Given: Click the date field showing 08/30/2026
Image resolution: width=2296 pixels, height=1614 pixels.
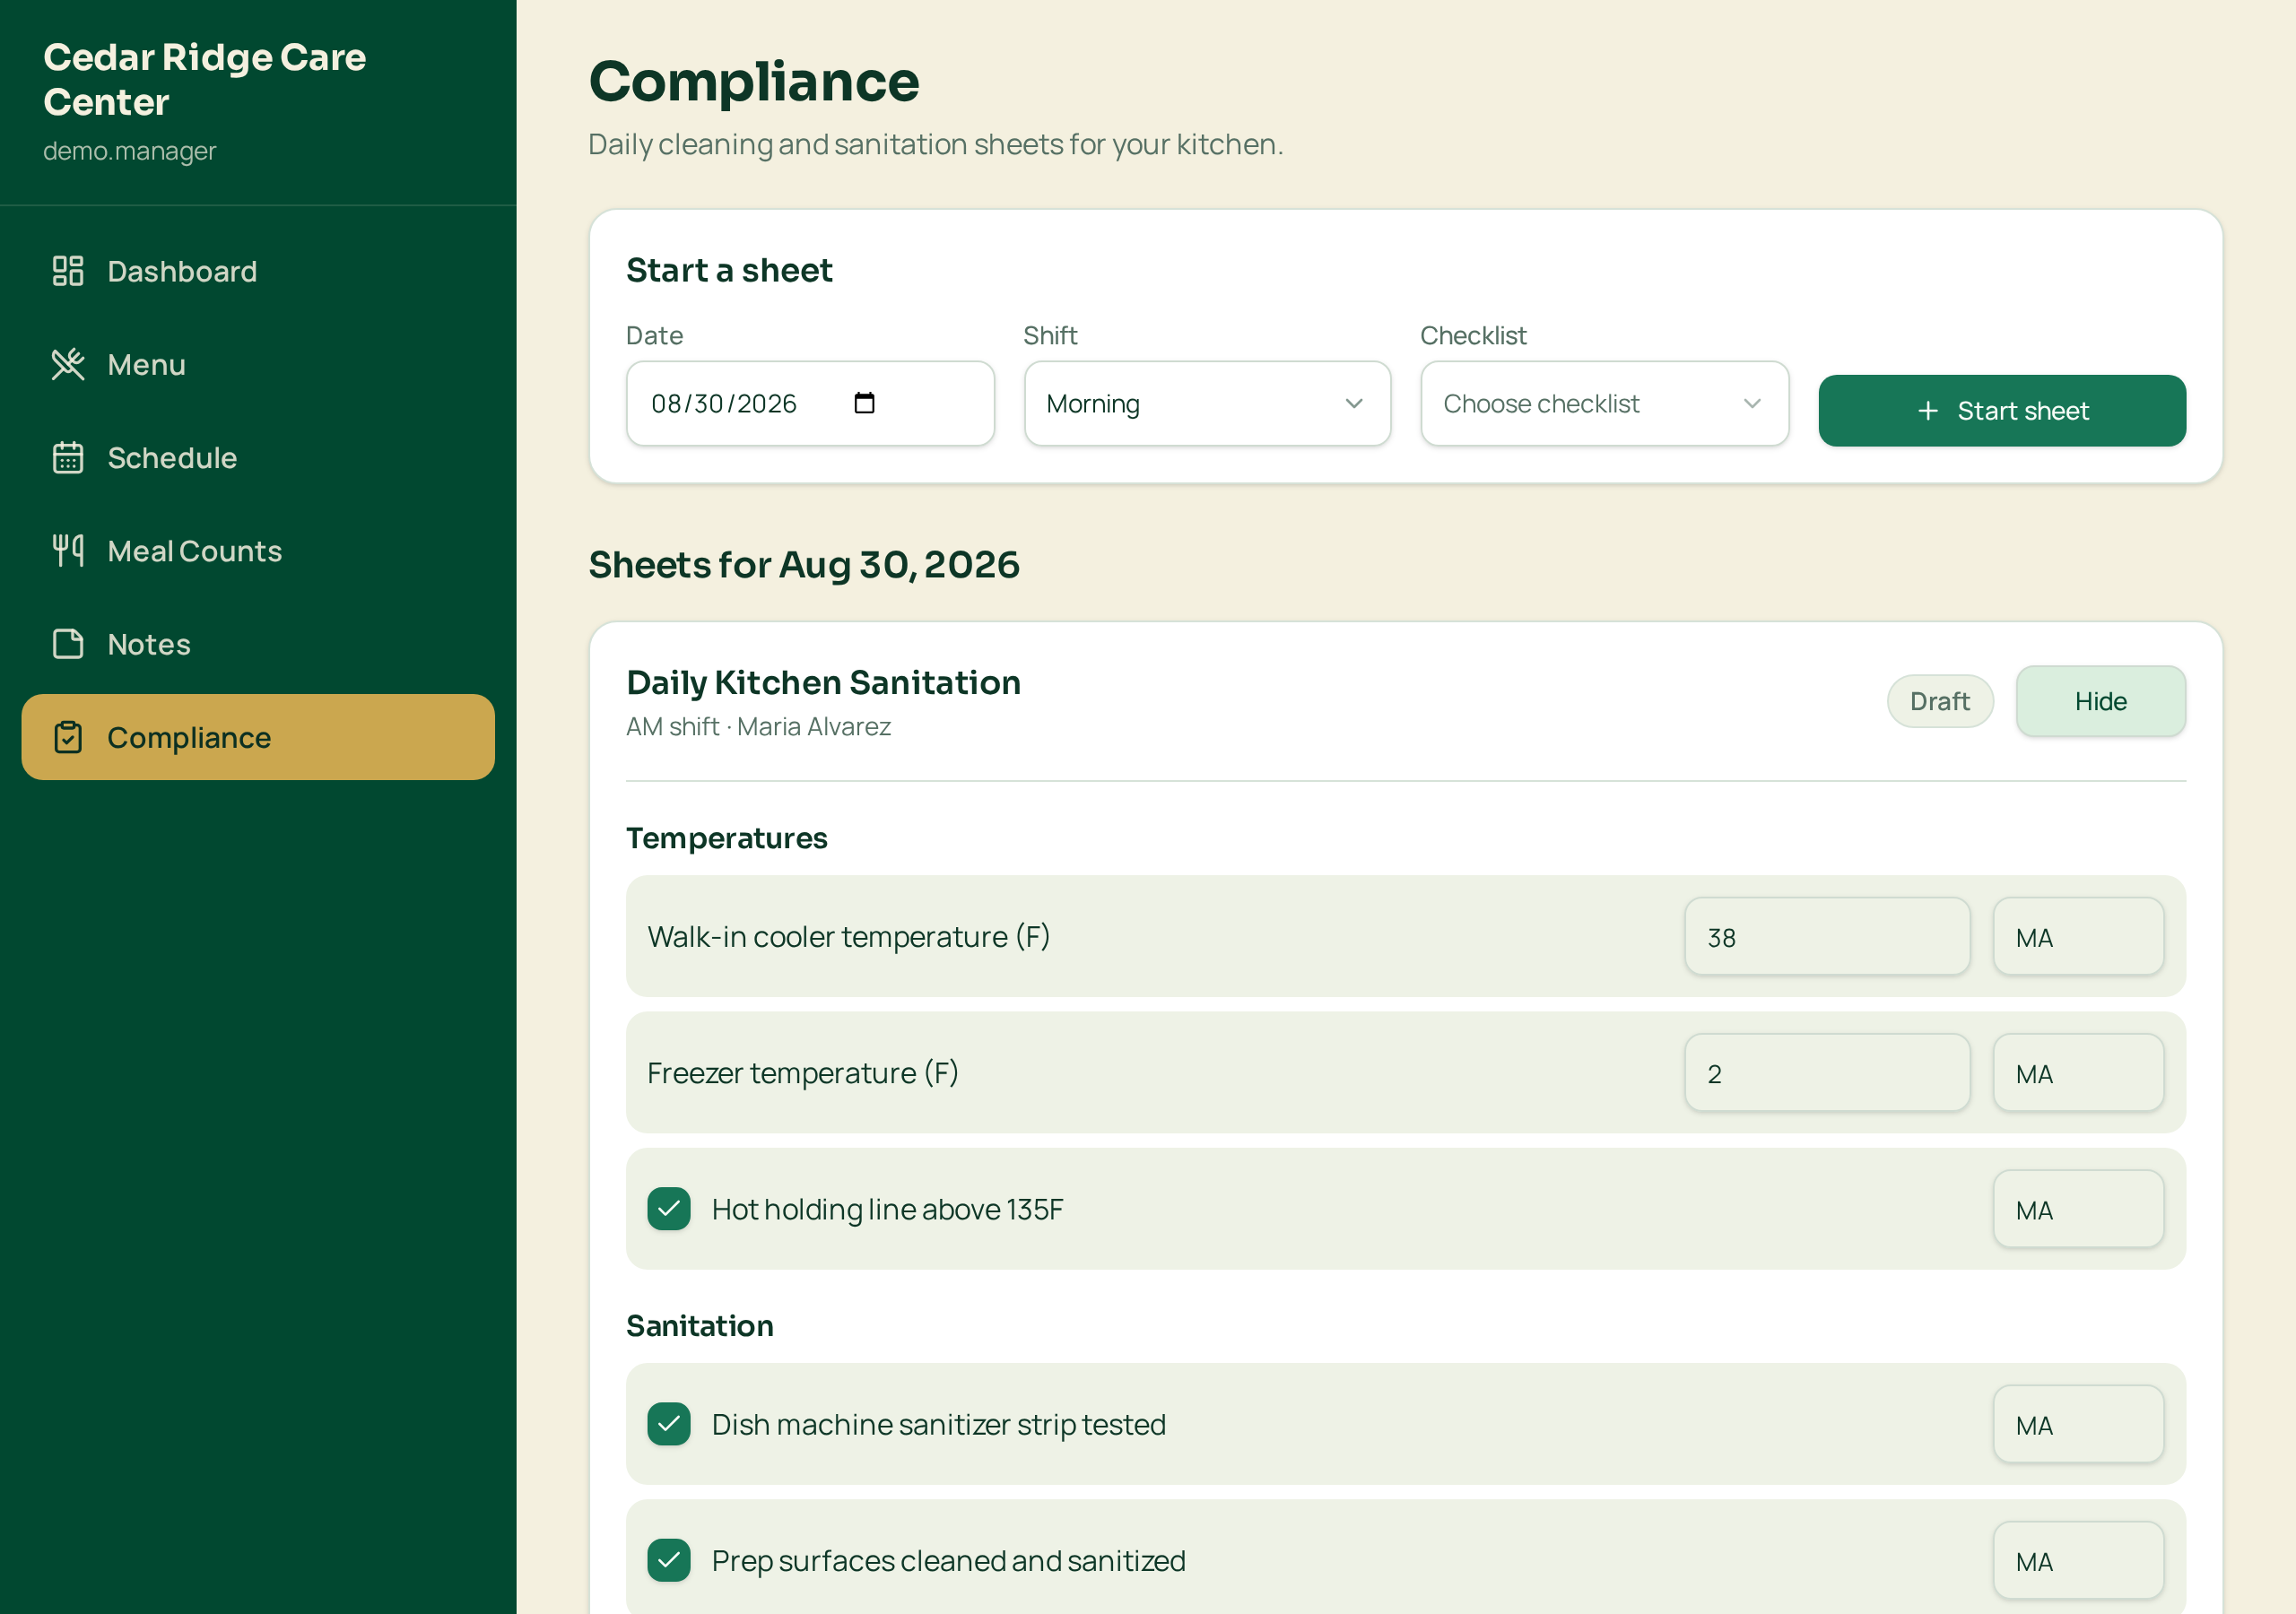Looking at the screenshot, I should [x=810, y=403].
